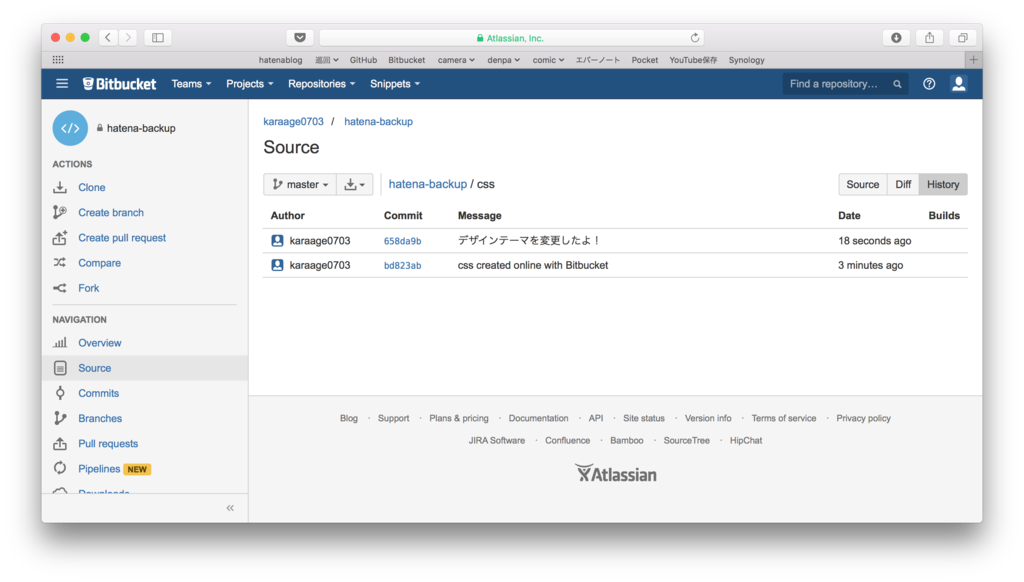Click the Clone action link

click(91, 187)
